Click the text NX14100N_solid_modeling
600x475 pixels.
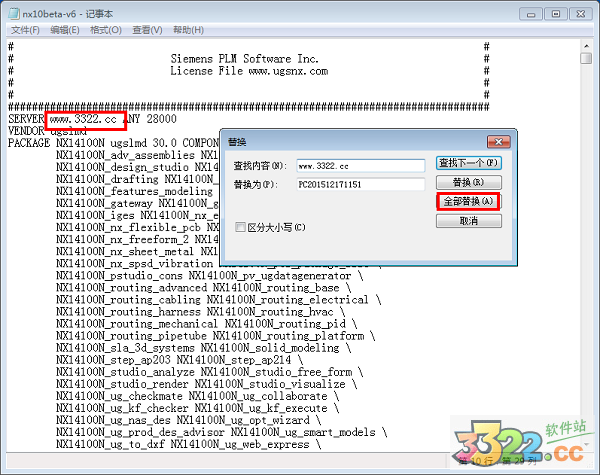[270, 348]
